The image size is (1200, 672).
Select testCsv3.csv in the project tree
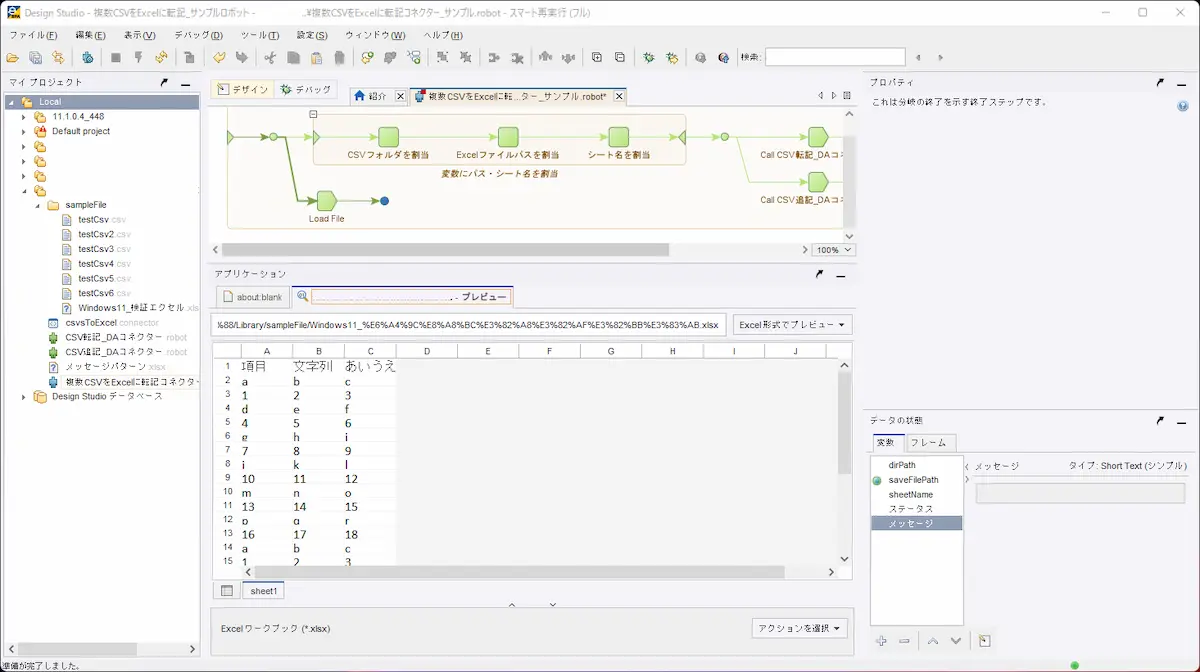tap(105, 249)
